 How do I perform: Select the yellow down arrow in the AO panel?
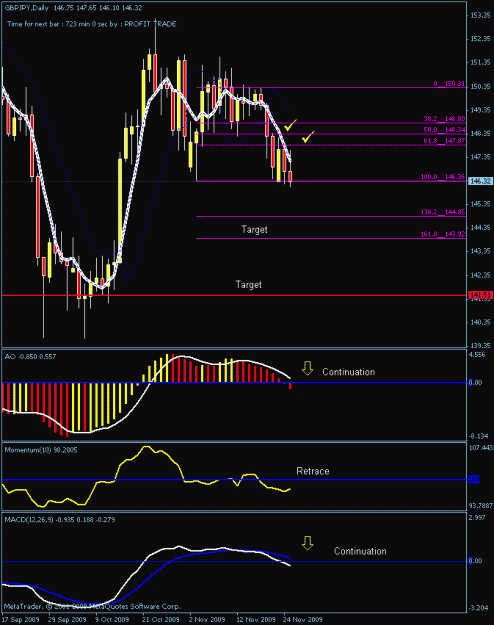coord(307,368)
